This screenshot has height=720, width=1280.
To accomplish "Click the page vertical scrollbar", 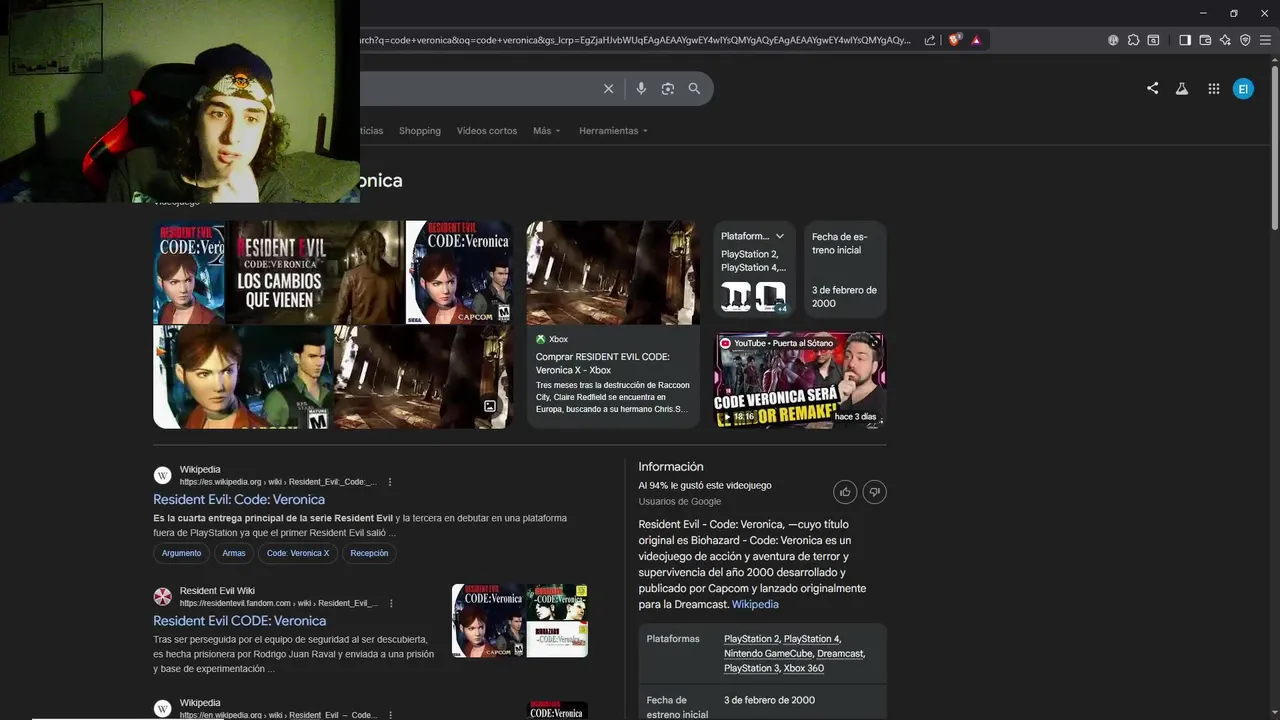I will pos(1274,150).
